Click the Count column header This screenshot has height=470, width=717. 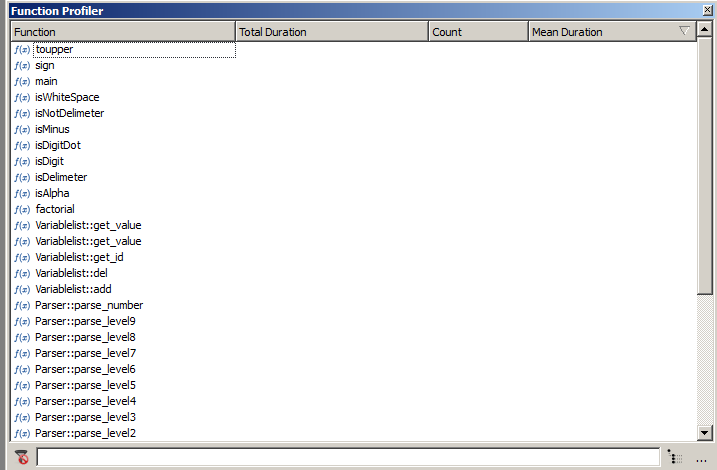click(478, 32)
